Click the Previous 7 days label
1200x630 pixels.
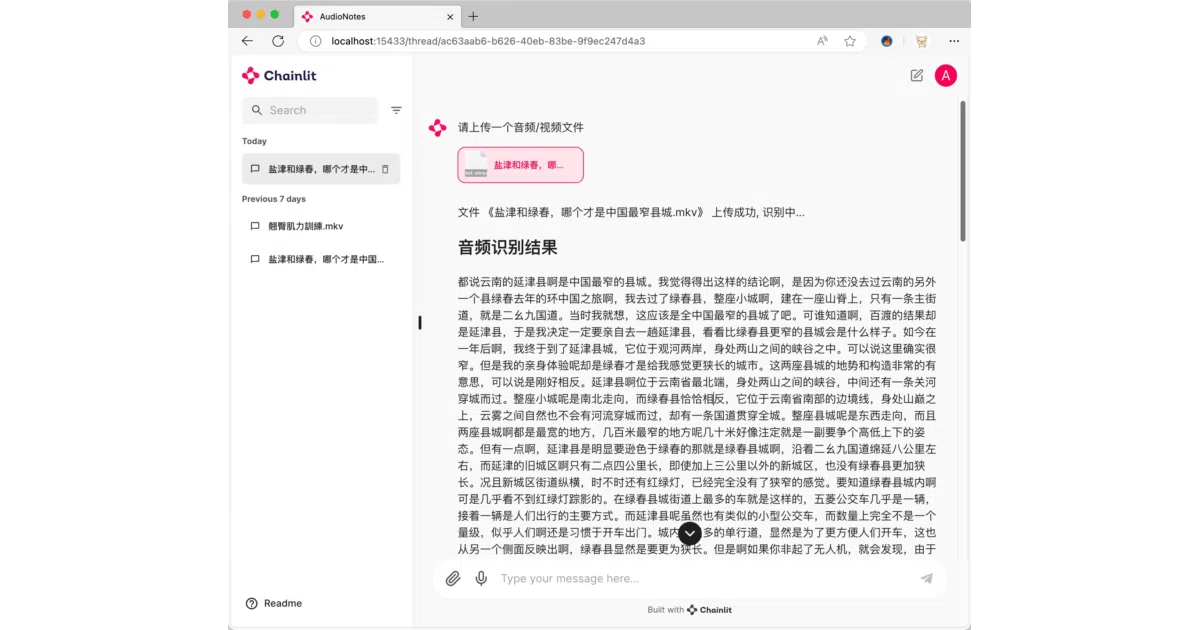point(274,199)
